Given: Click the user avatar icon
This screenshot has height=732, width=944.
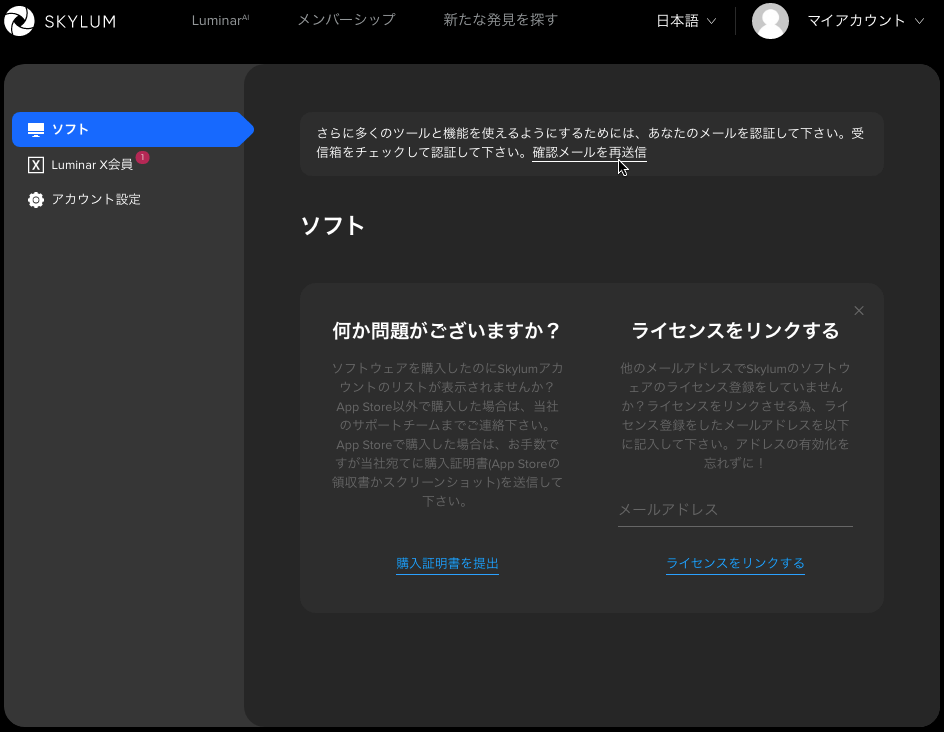Looking at the screenshot, I should click(x=770, y=21).
